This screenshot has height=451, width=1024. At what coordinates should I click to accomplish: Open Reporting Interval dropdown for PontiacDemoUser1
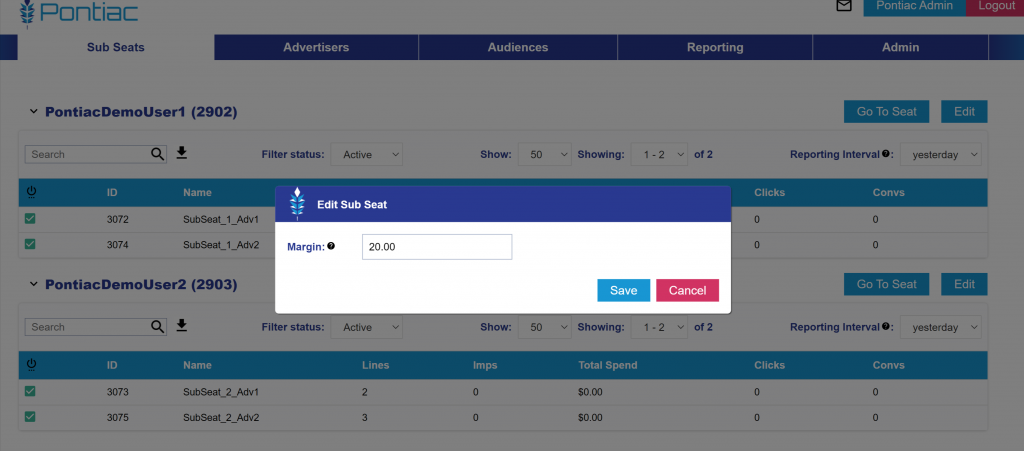(x=940, y=155)
